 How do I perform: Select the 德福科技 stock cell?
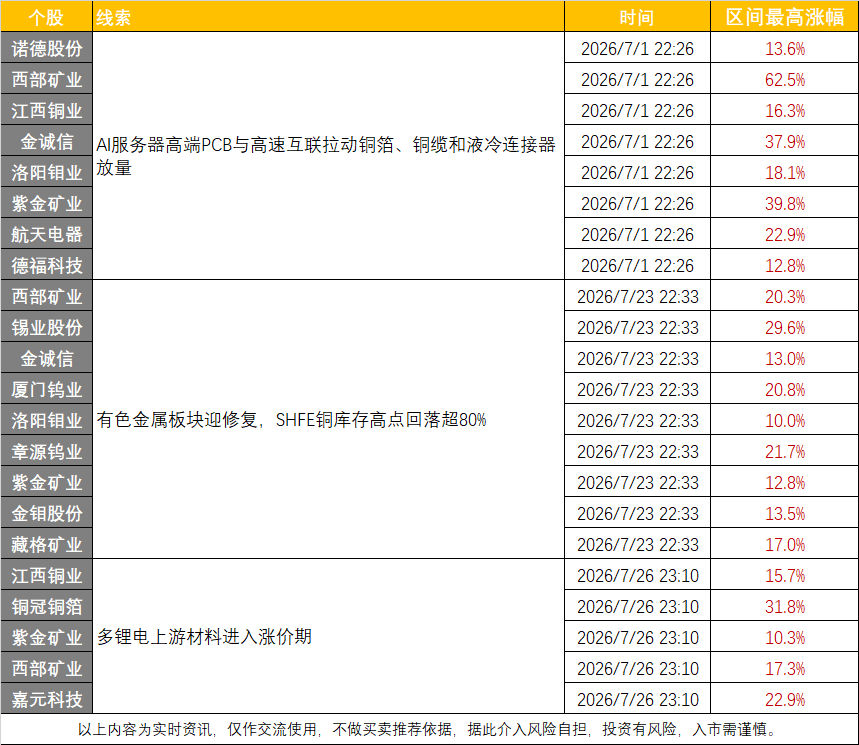(x=47, y=265)
